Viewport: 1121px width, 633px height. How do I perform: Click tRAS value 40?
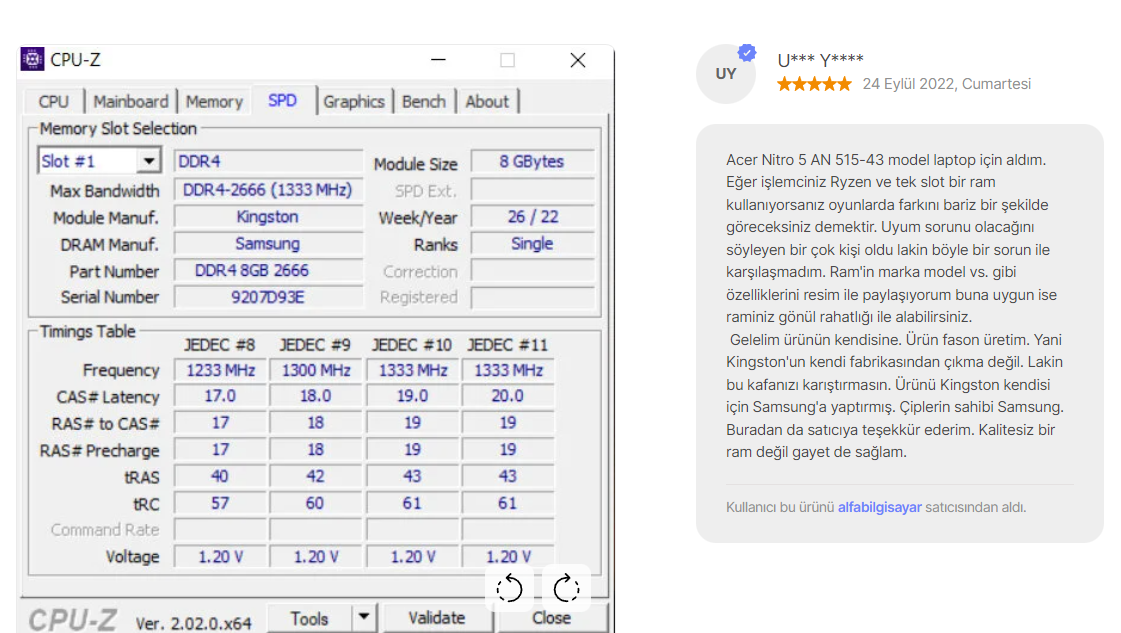coord(220,476)
